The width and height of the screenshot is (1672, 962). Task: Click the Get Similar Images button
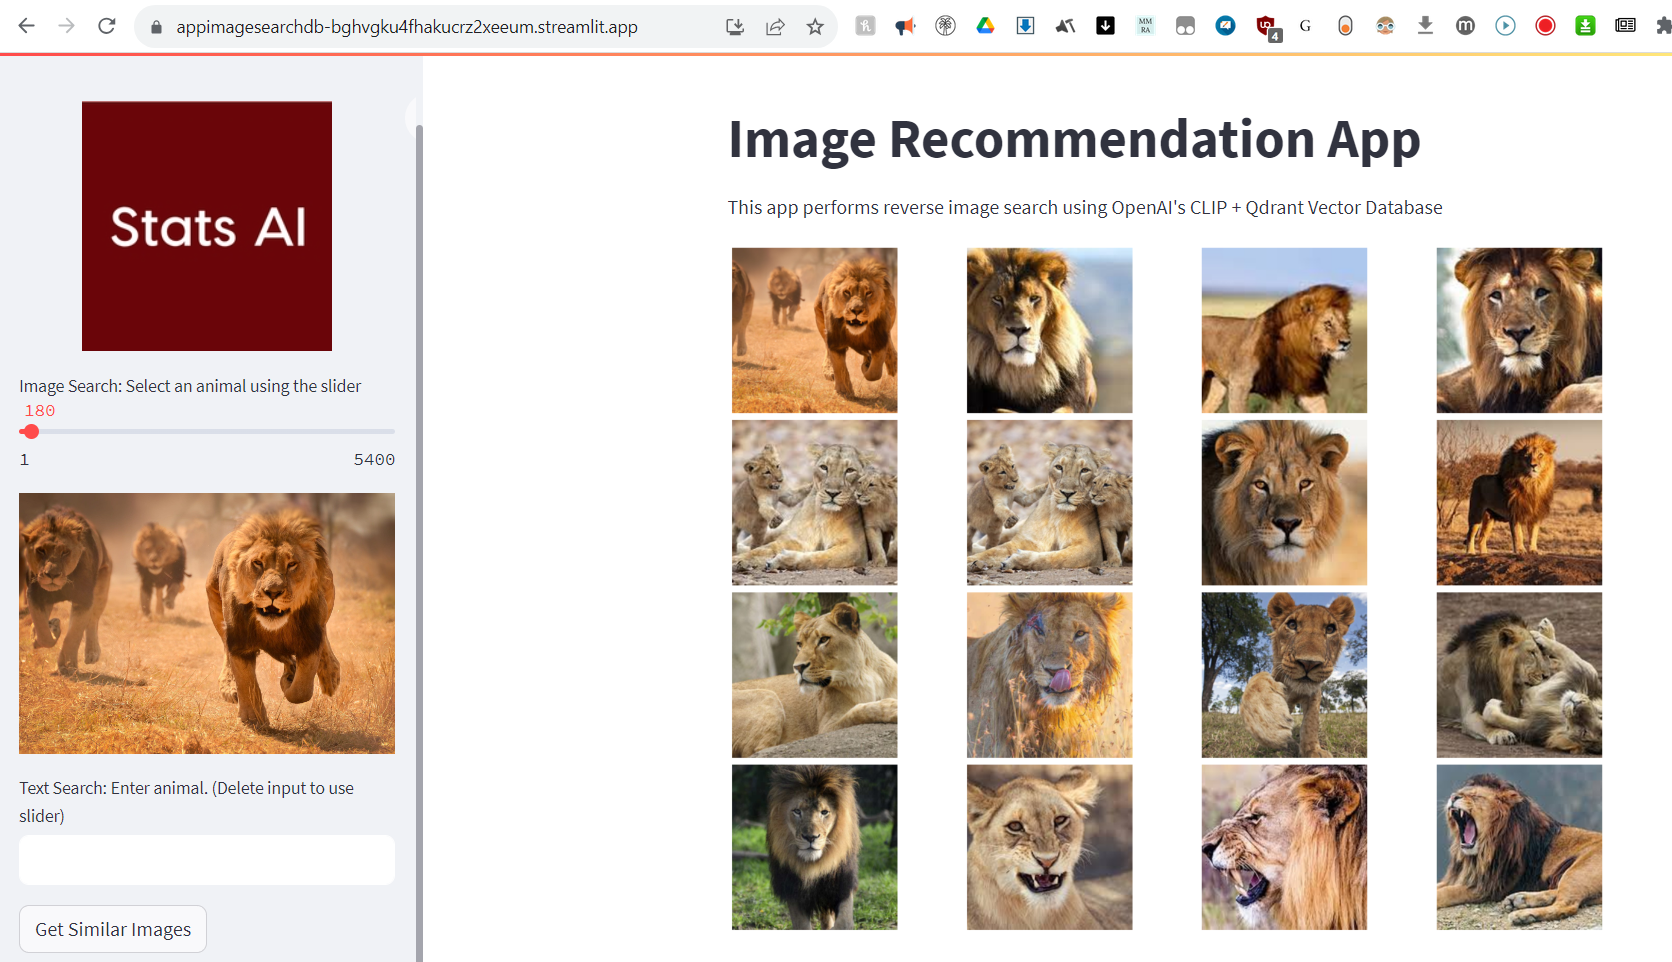click(x=112, y=928)
